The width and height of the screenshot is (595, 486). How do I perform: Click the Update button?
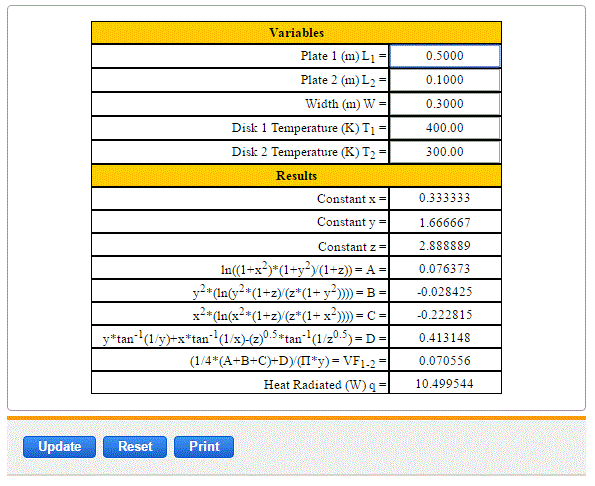click(x=59, y=447)
